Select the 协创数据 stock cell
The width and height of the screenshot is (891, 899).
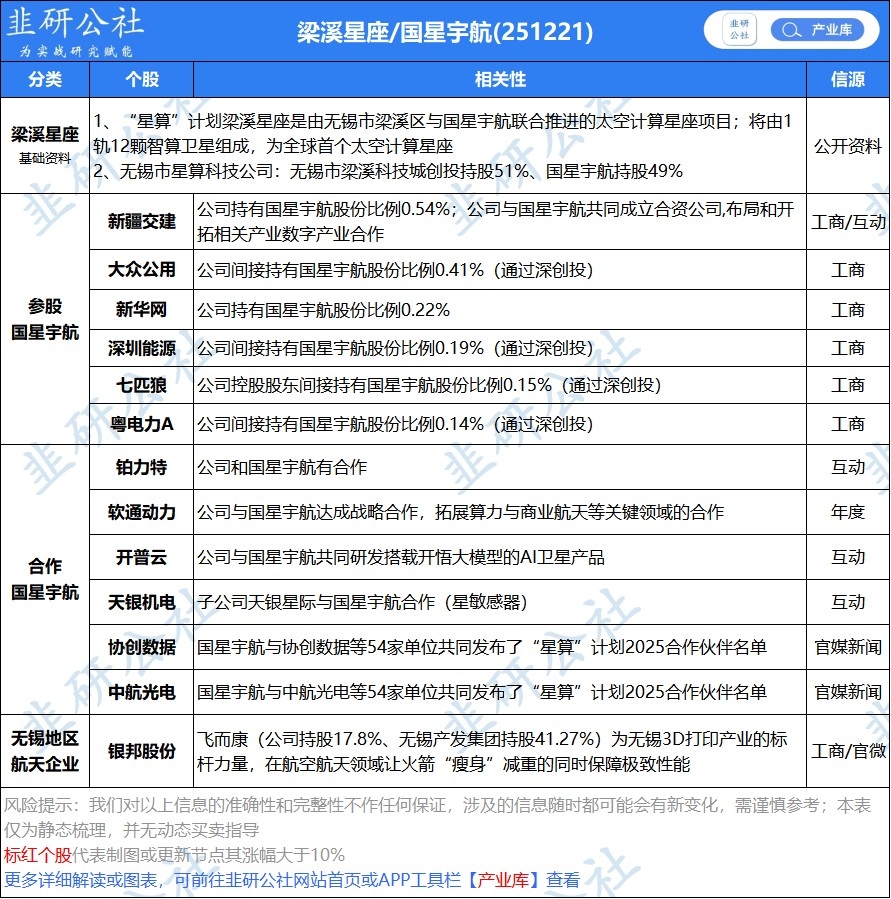coord(142,647)
